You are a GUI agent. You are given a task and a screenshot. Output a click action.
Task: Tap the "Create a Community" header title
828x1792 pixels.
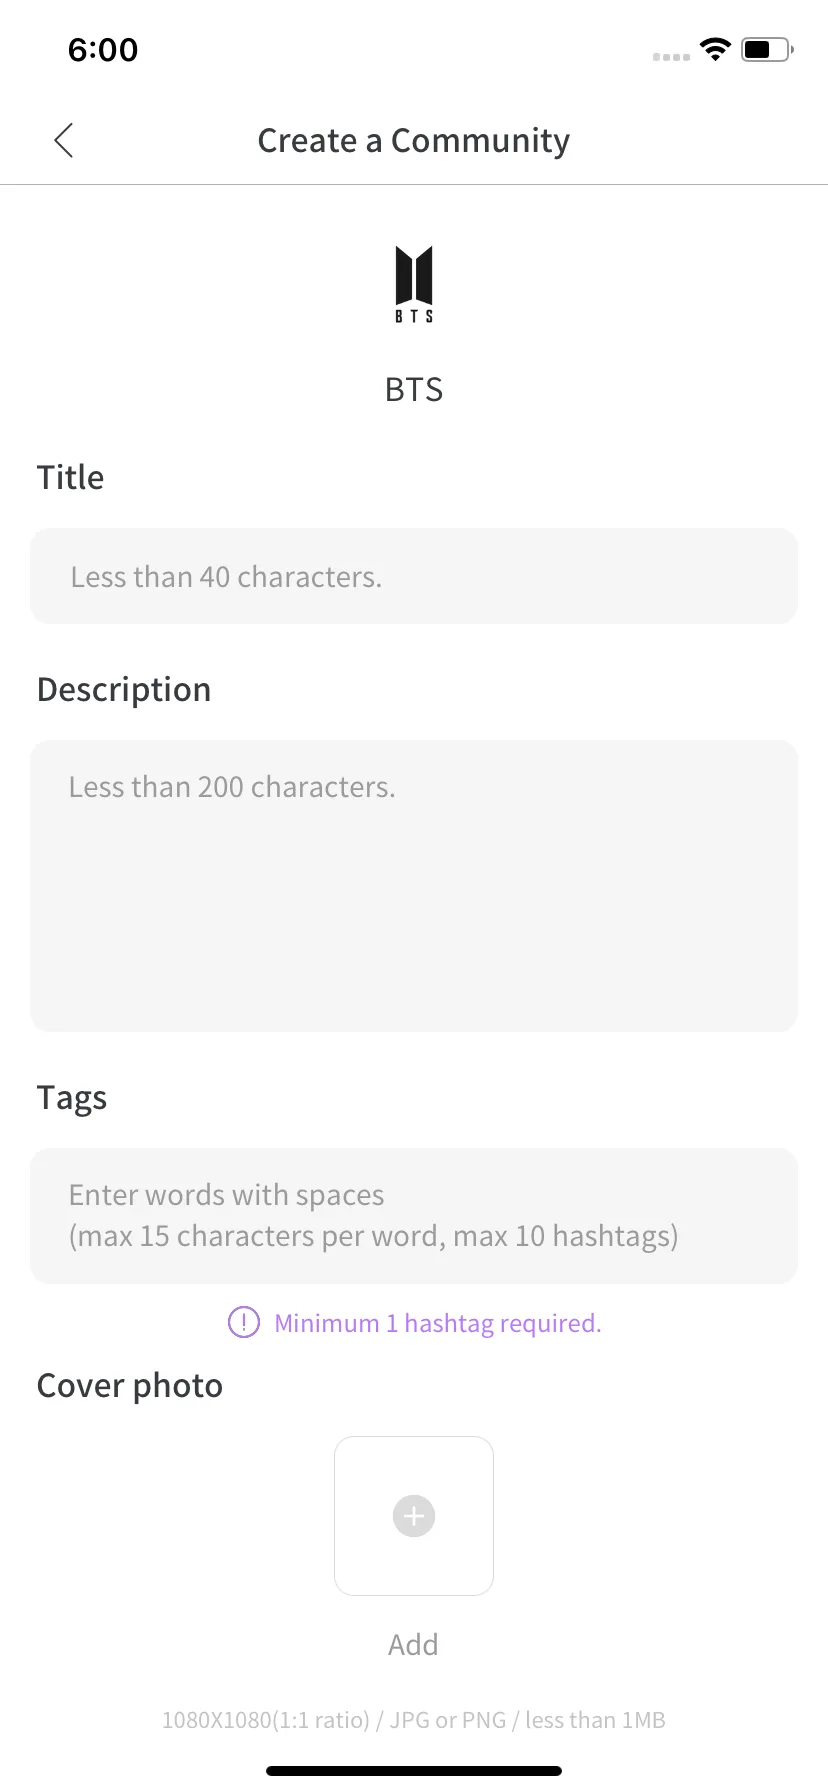point(414,141)
